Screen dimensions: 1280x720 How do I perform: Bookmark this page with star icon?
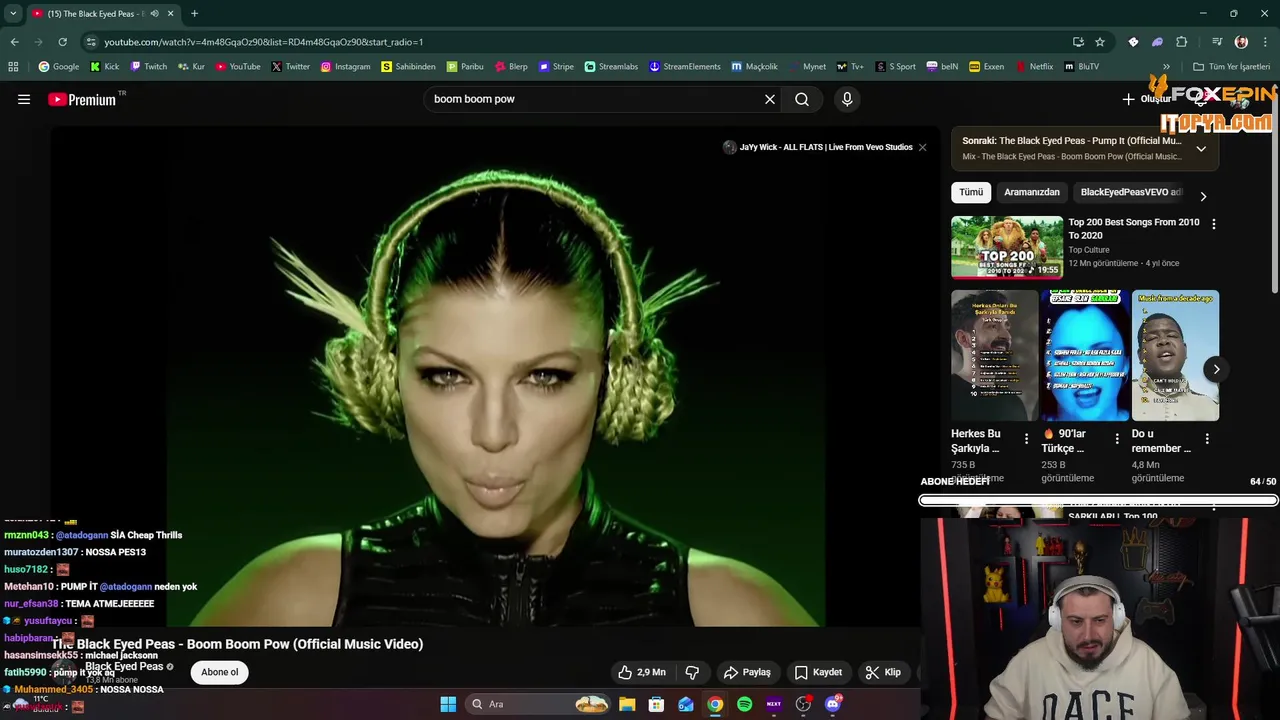[1100, 42]
